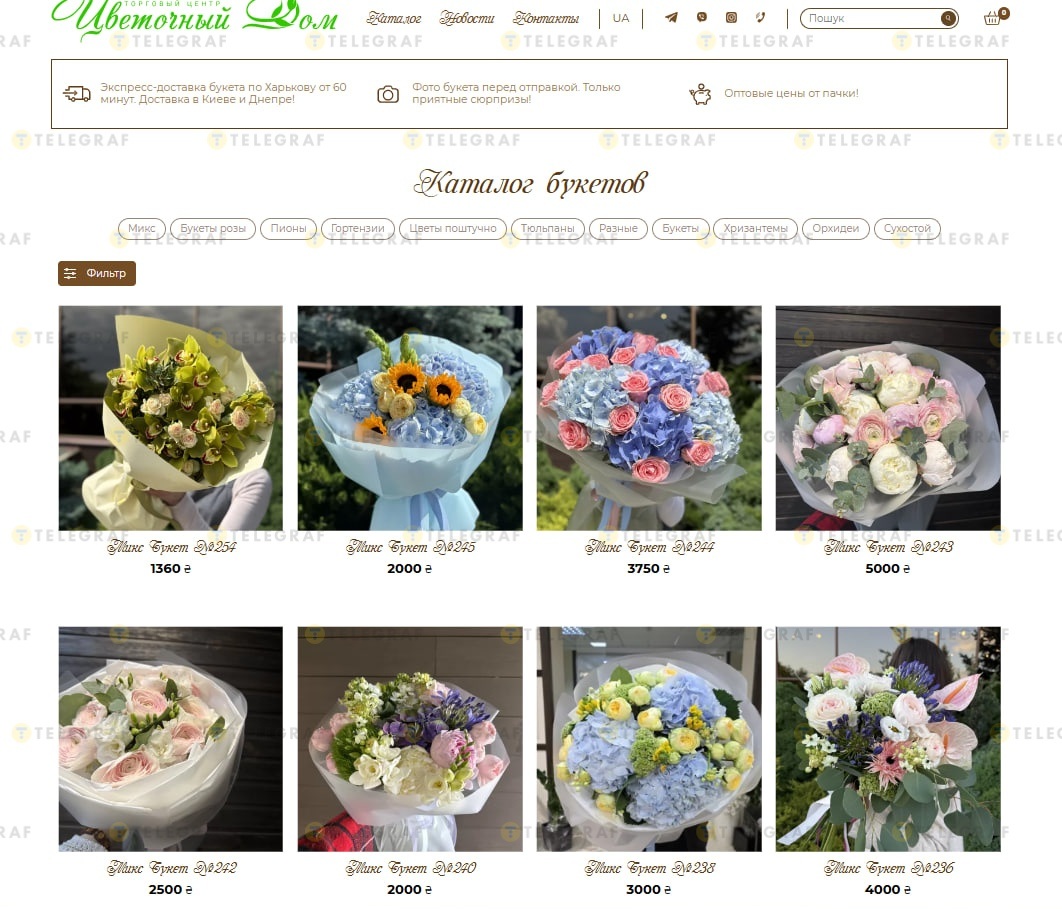
Task: Open the Viber contact icon
Action: pyautogui.click(x=702, y=18)
